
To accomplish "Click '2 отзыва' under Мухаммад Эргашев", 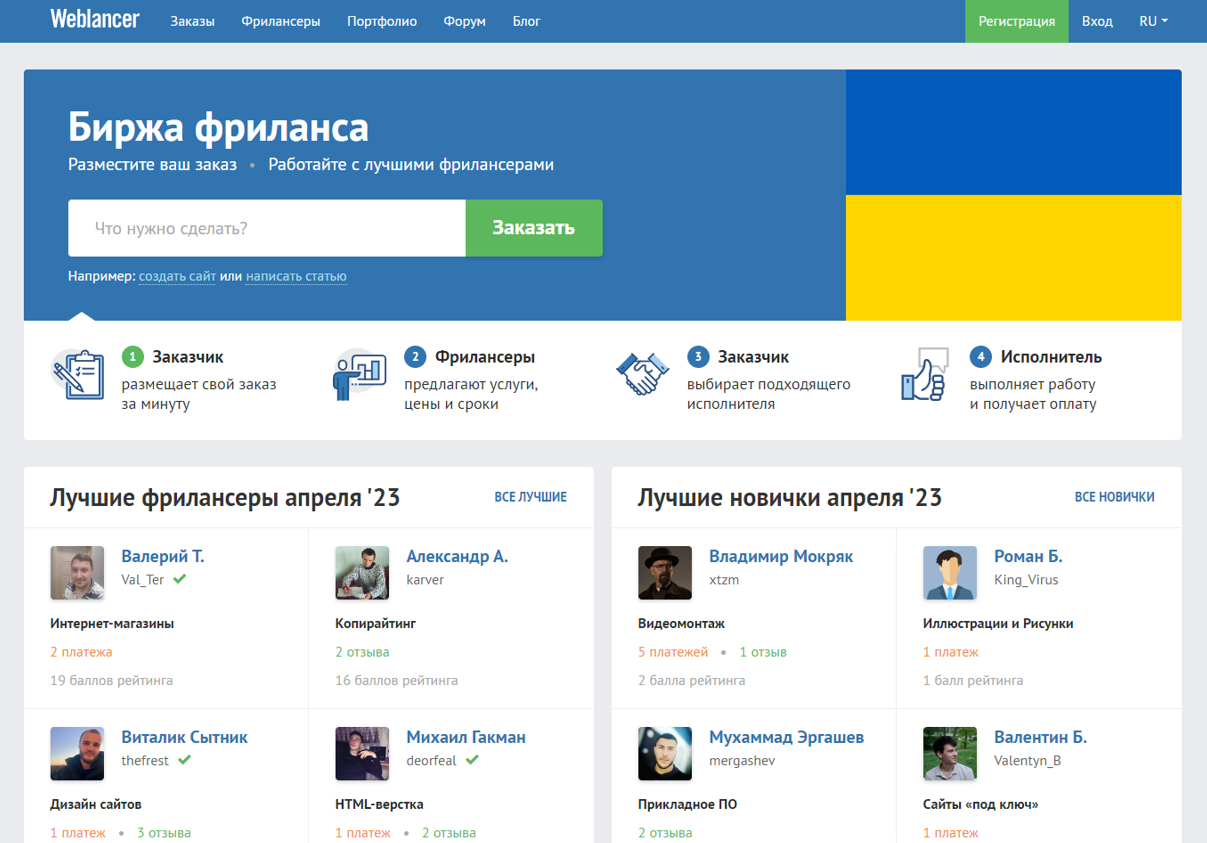I will (665, 833).
